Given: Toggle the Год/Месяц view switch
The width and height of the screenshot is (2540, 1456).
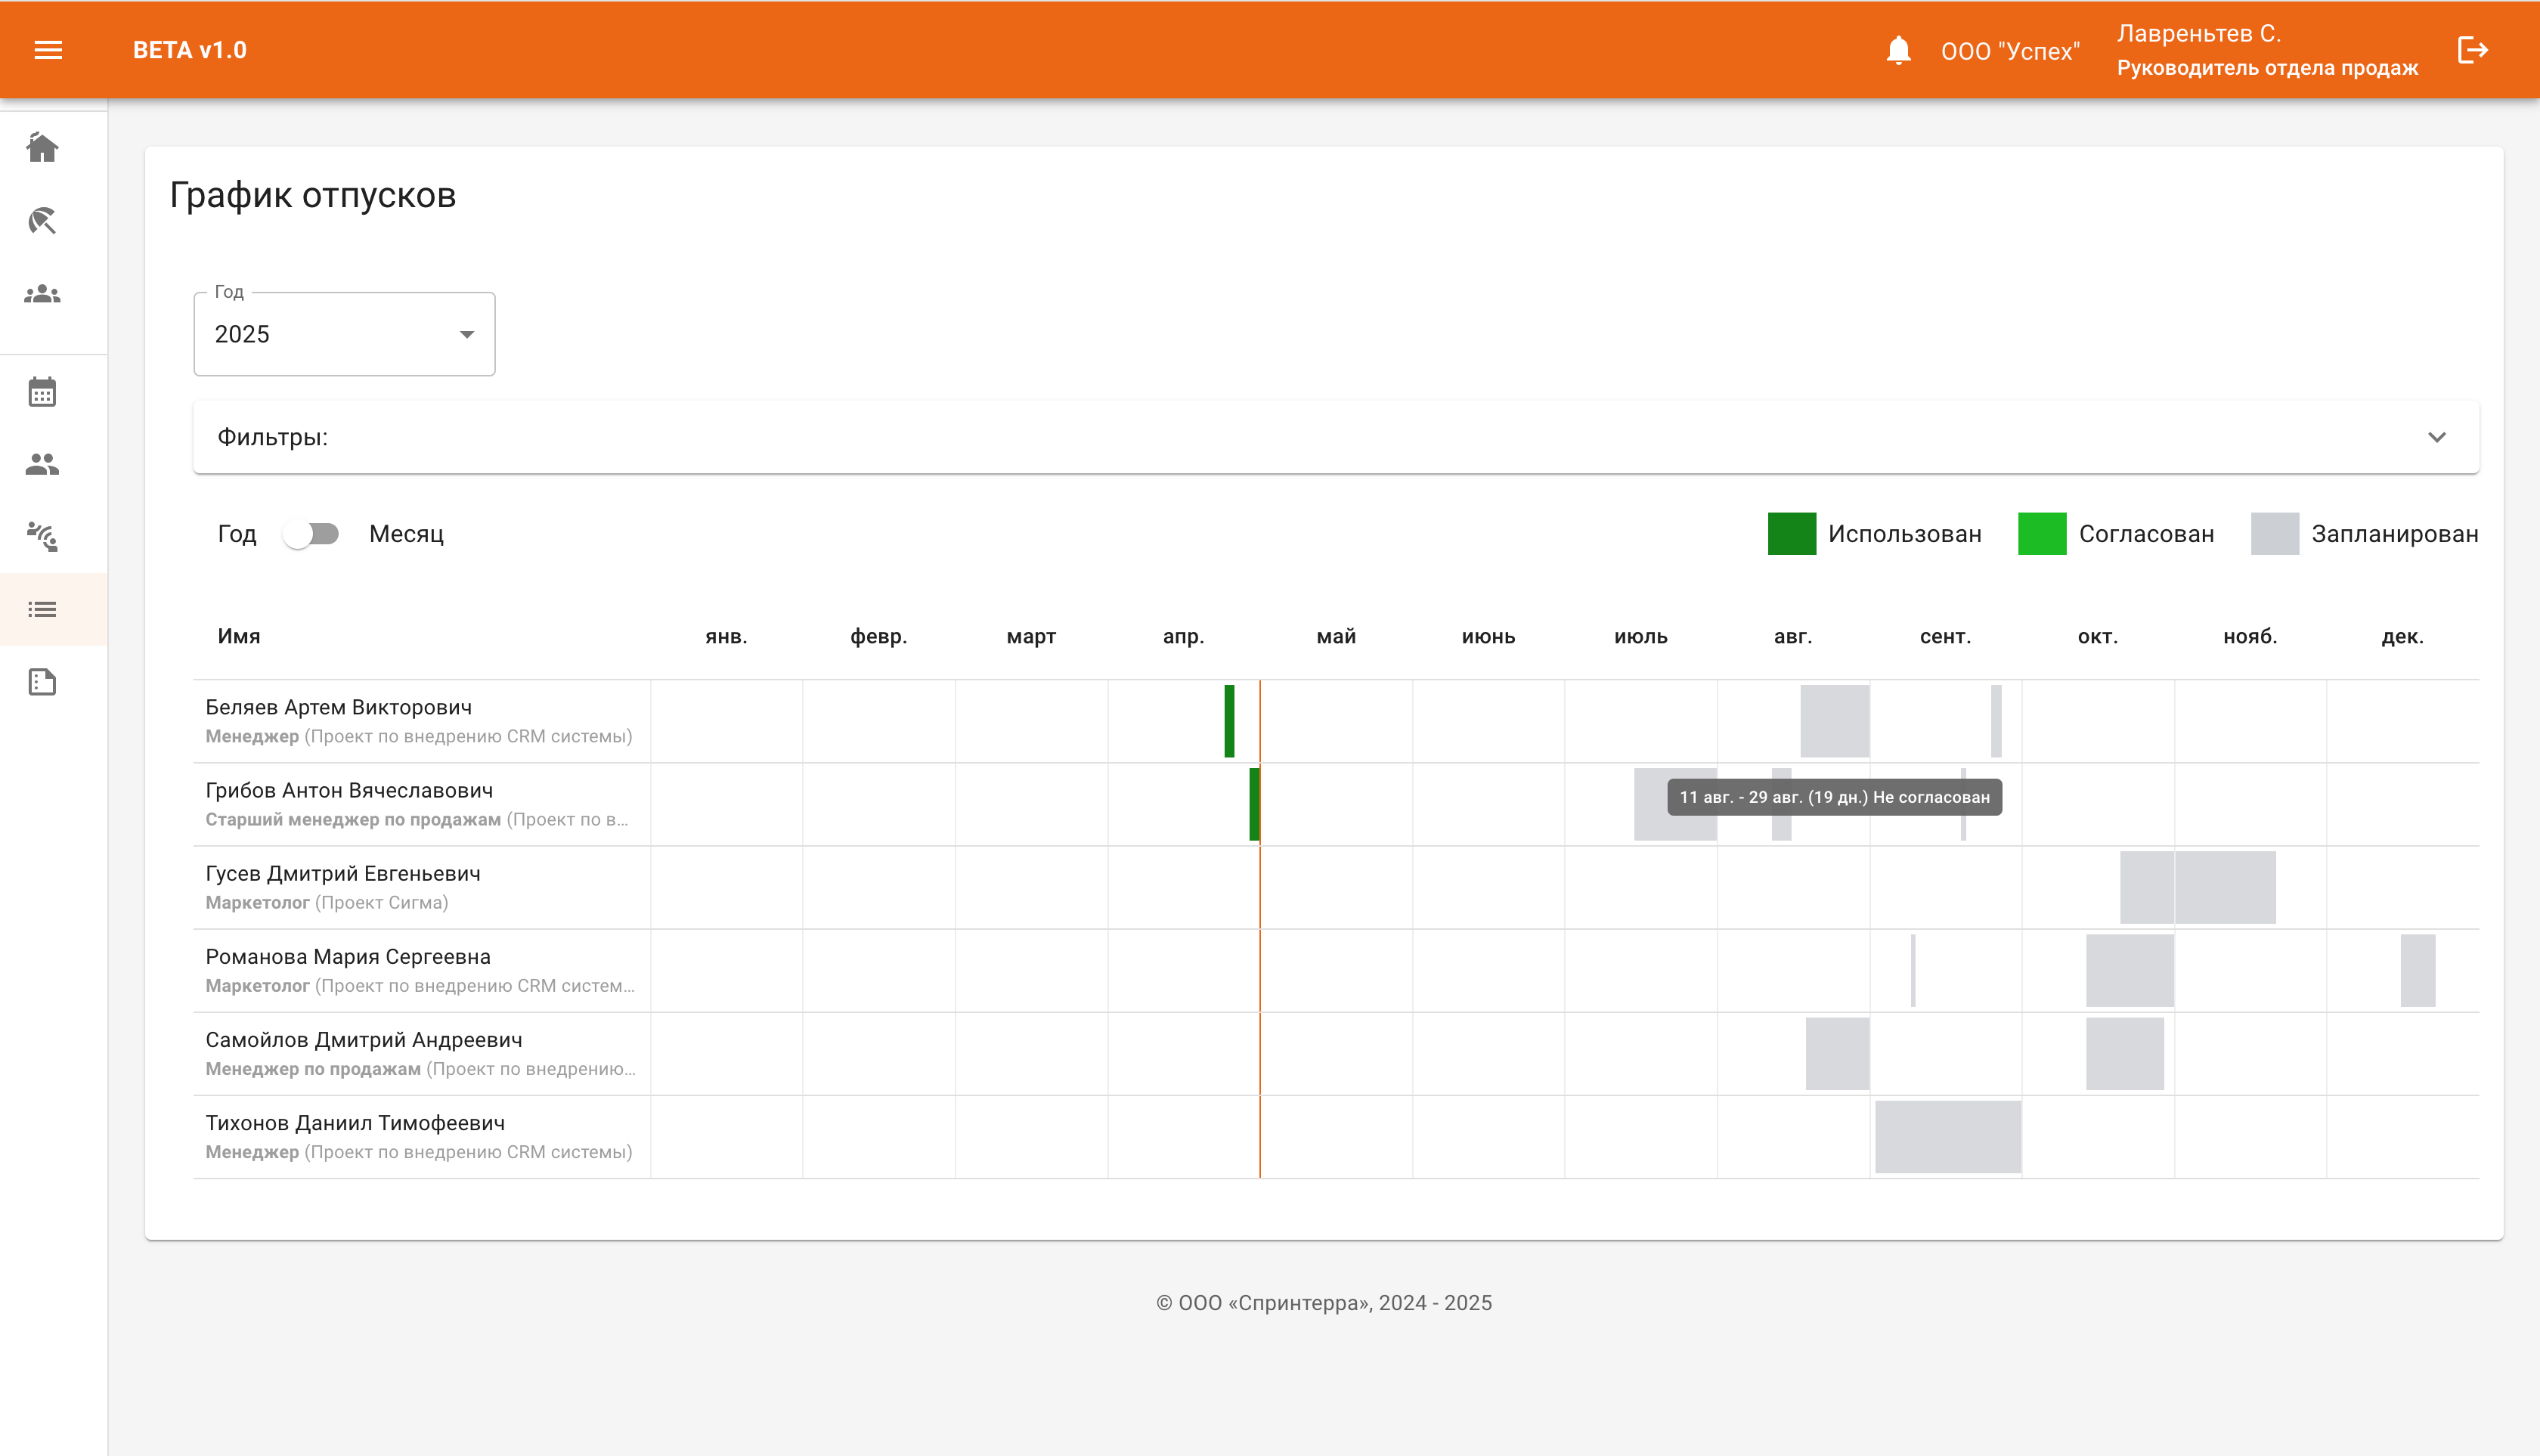Looking at the screenshot, I should click(311, 534).
